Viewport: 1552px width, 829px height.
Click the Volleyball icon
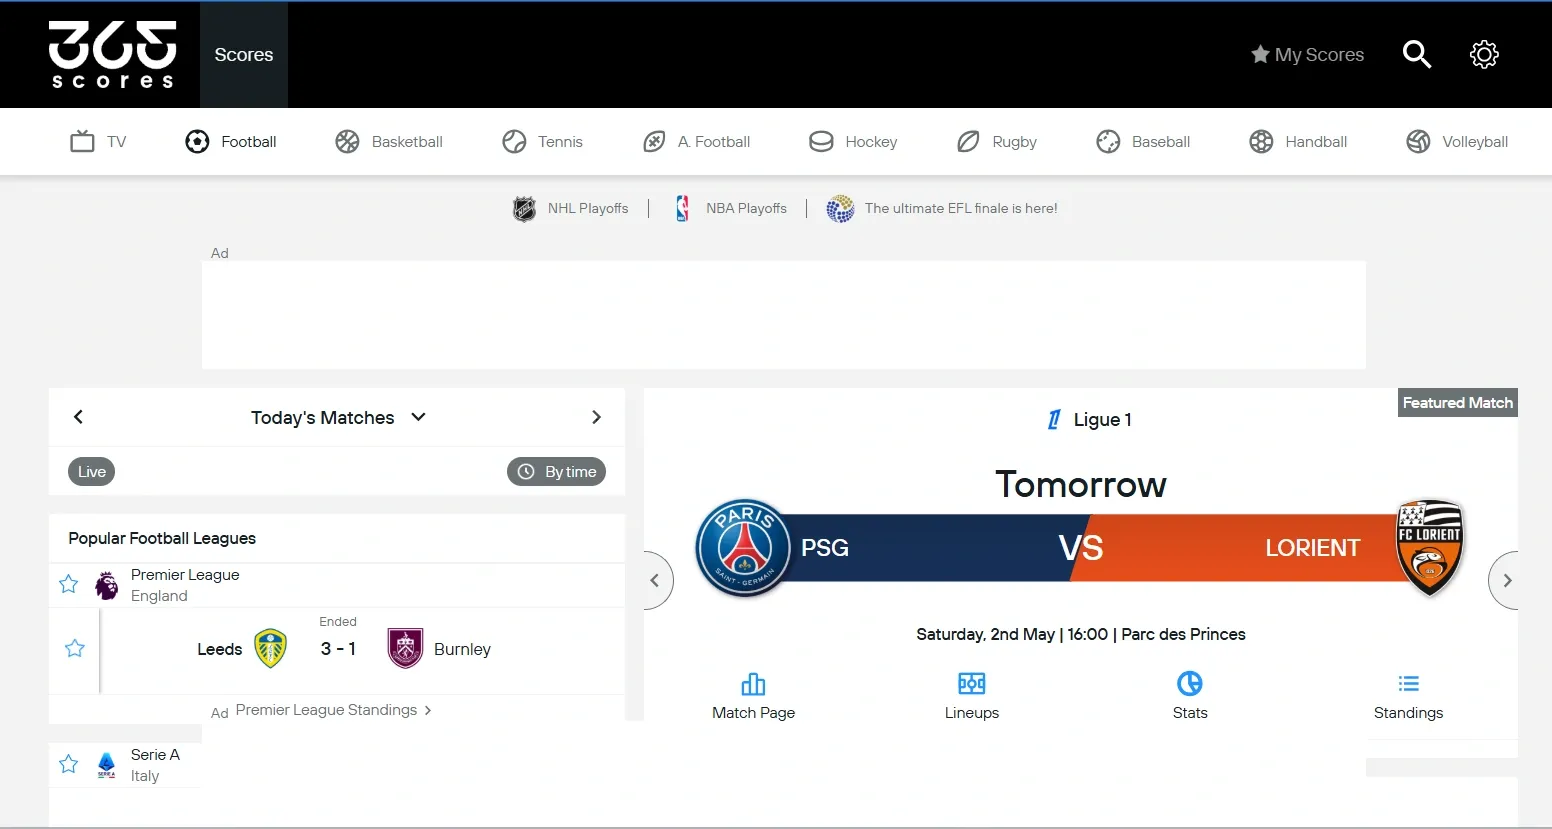[1418, 141]
